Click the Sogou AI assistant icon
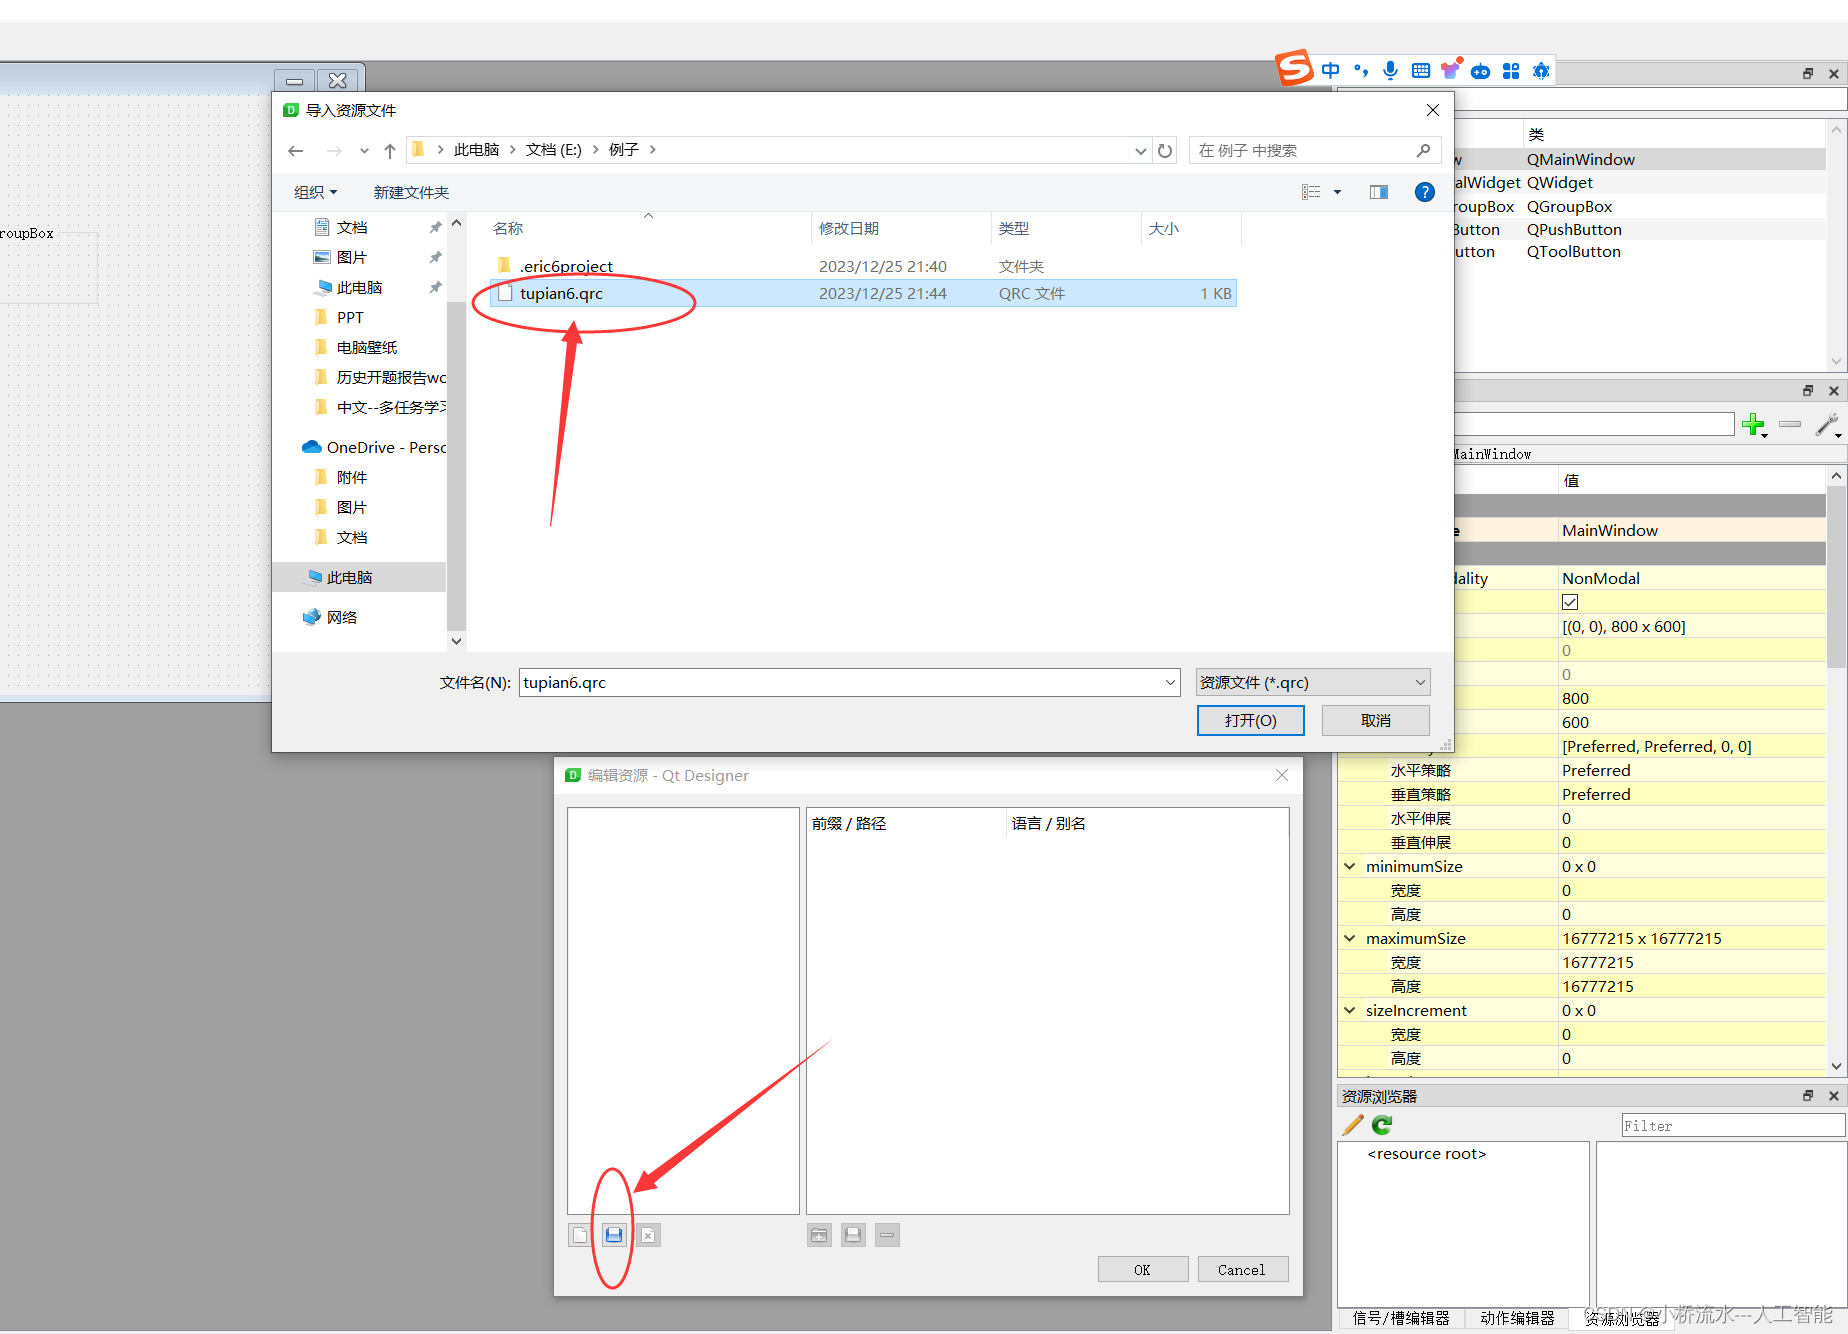The height and width of the screenshot is (1334, 1848). click(x=1541, y=71)
